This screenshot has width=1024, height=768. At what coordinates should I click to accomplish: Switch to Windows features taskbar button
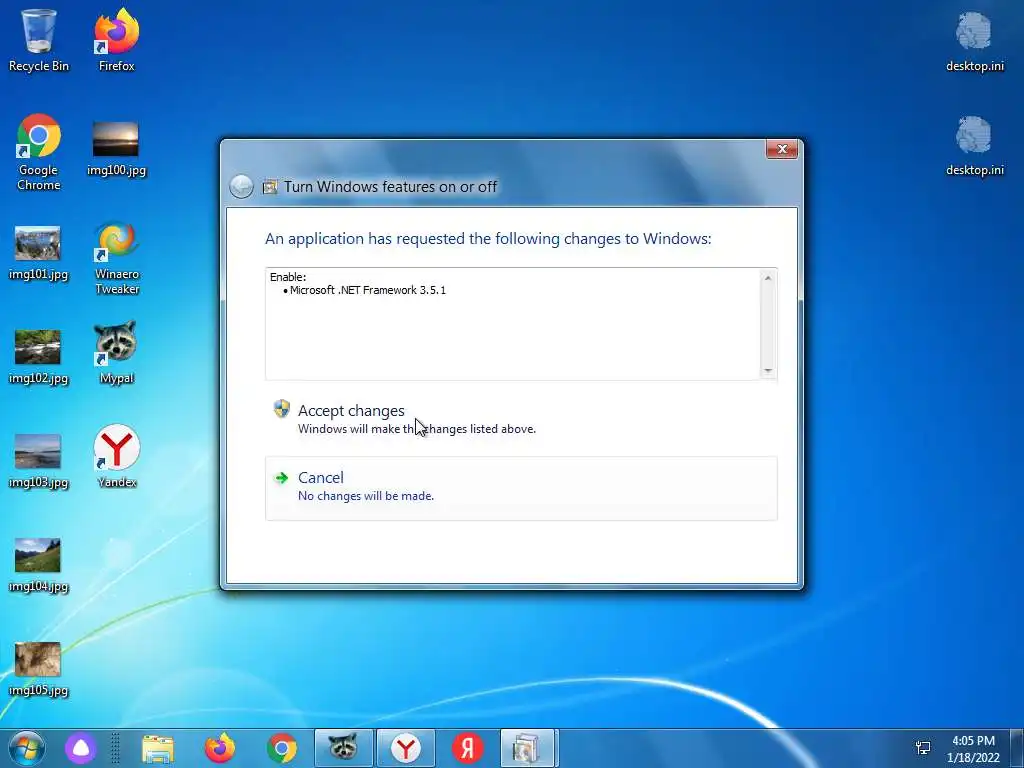(x=528, y=748)
